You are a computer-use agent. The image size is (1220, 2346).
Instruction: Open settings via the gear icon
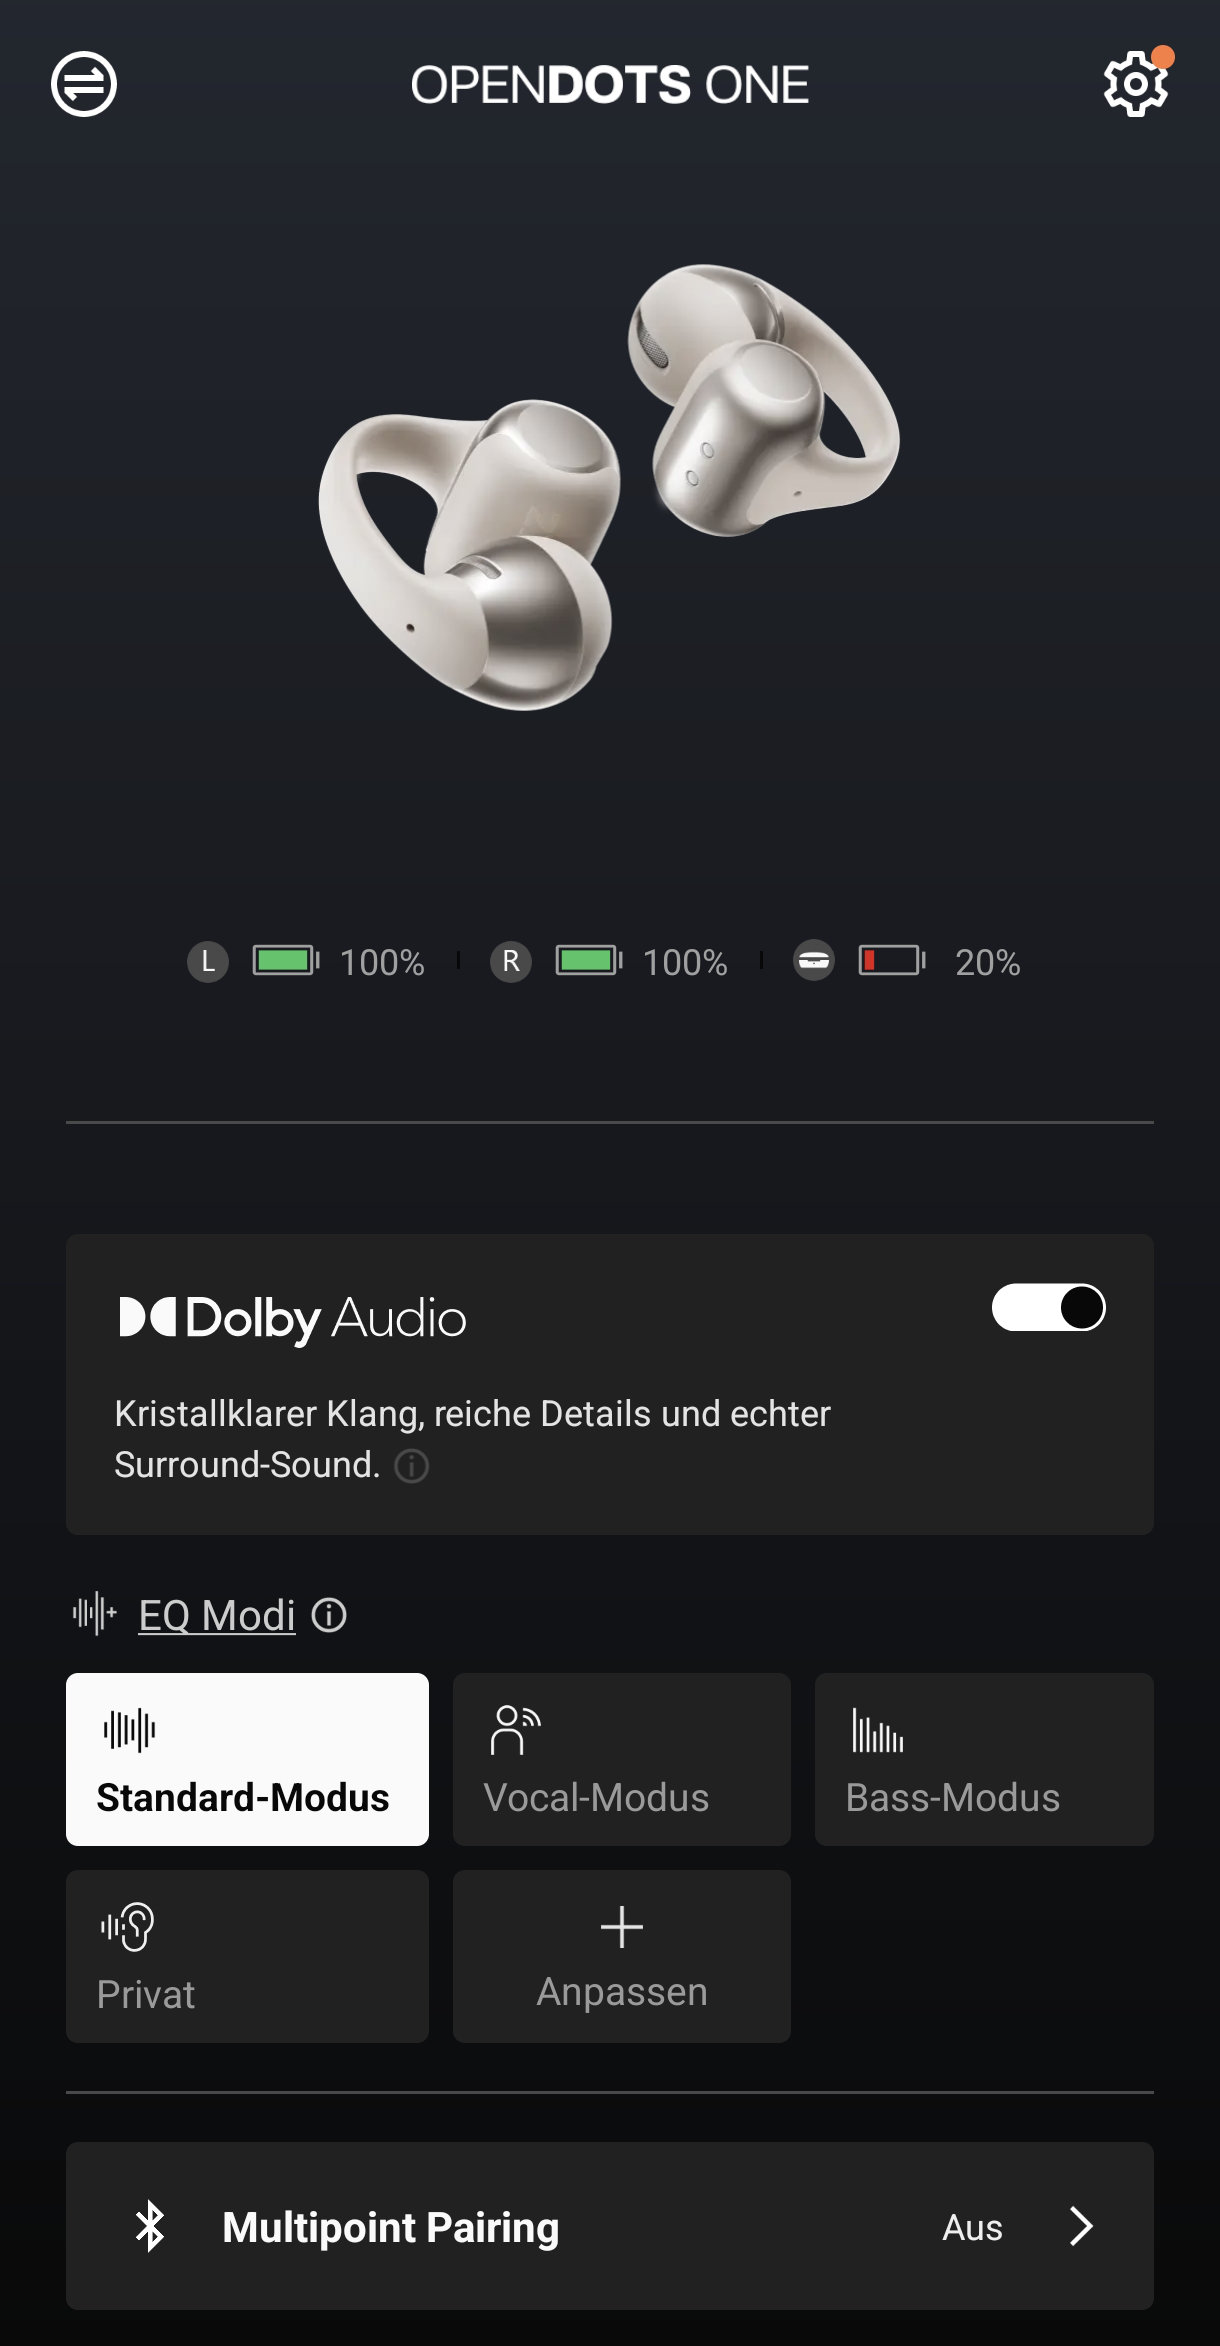click(x=1136, y=84)
